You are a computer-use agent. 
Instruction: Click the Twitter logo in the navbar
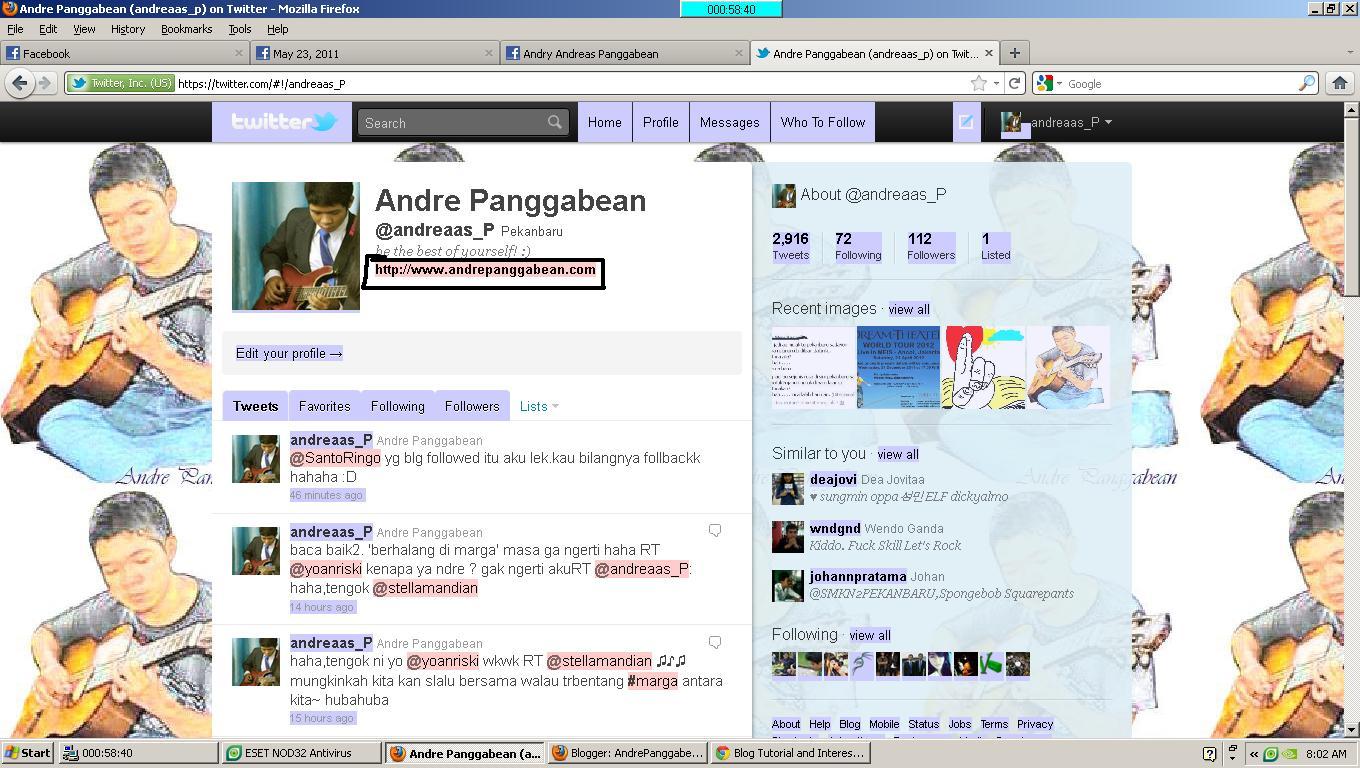click(x=284, y=122)
